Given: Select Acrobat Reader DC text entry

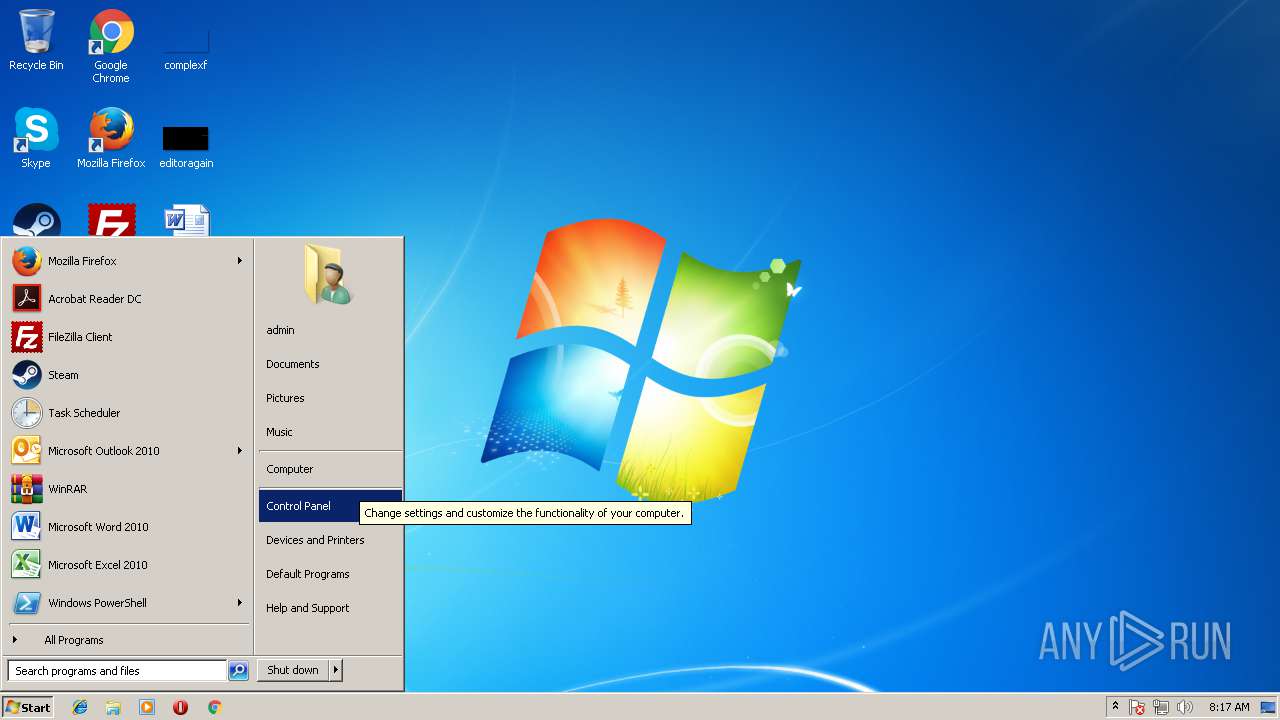Looking at the screenshot, I should [x=95, y=299].
